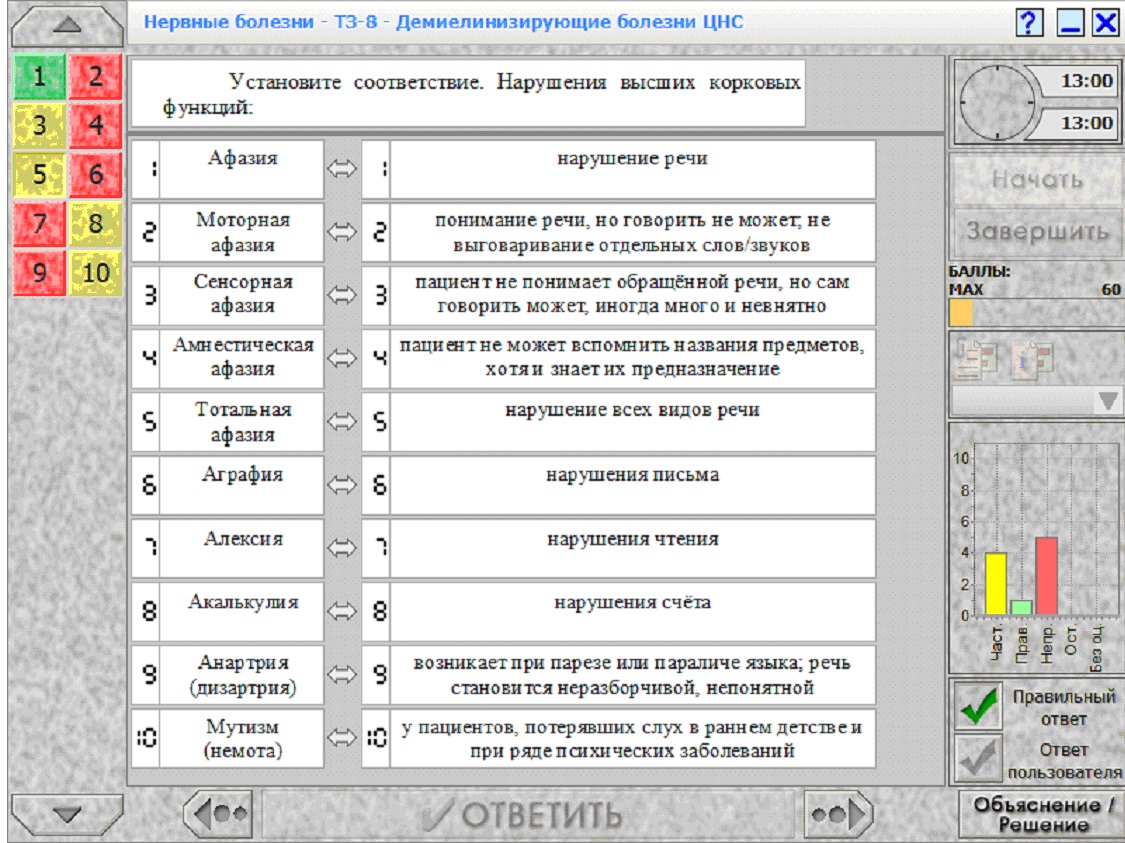Open the help question mark icon
This screenshot has height=843, width=1125.
coord(1029,22)
